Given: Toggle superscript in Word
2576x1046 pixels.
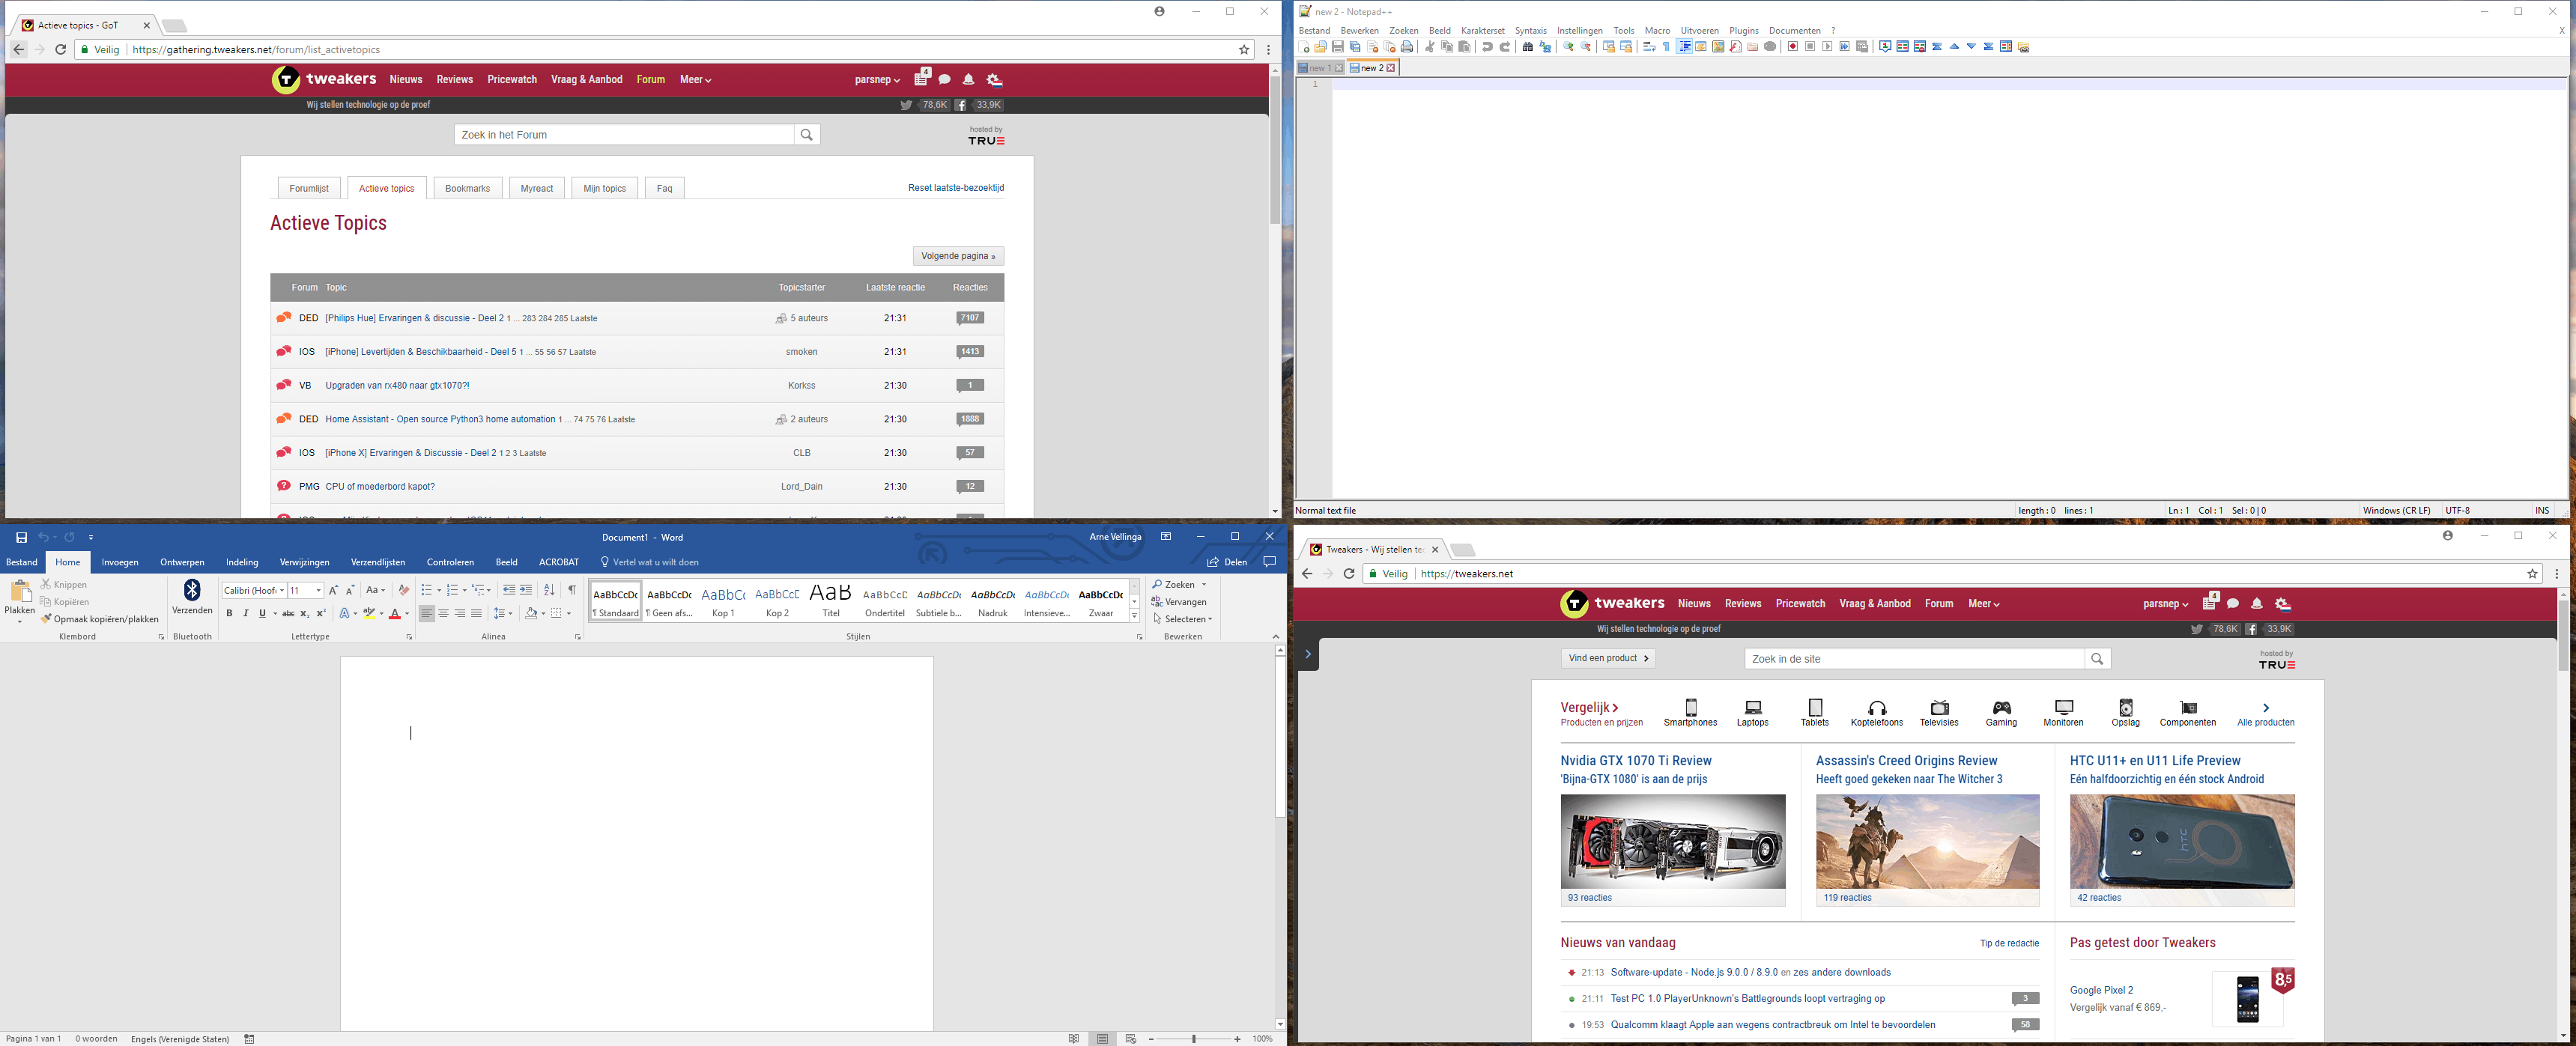Looking at the screenshot, I should [x=321, y=613].
